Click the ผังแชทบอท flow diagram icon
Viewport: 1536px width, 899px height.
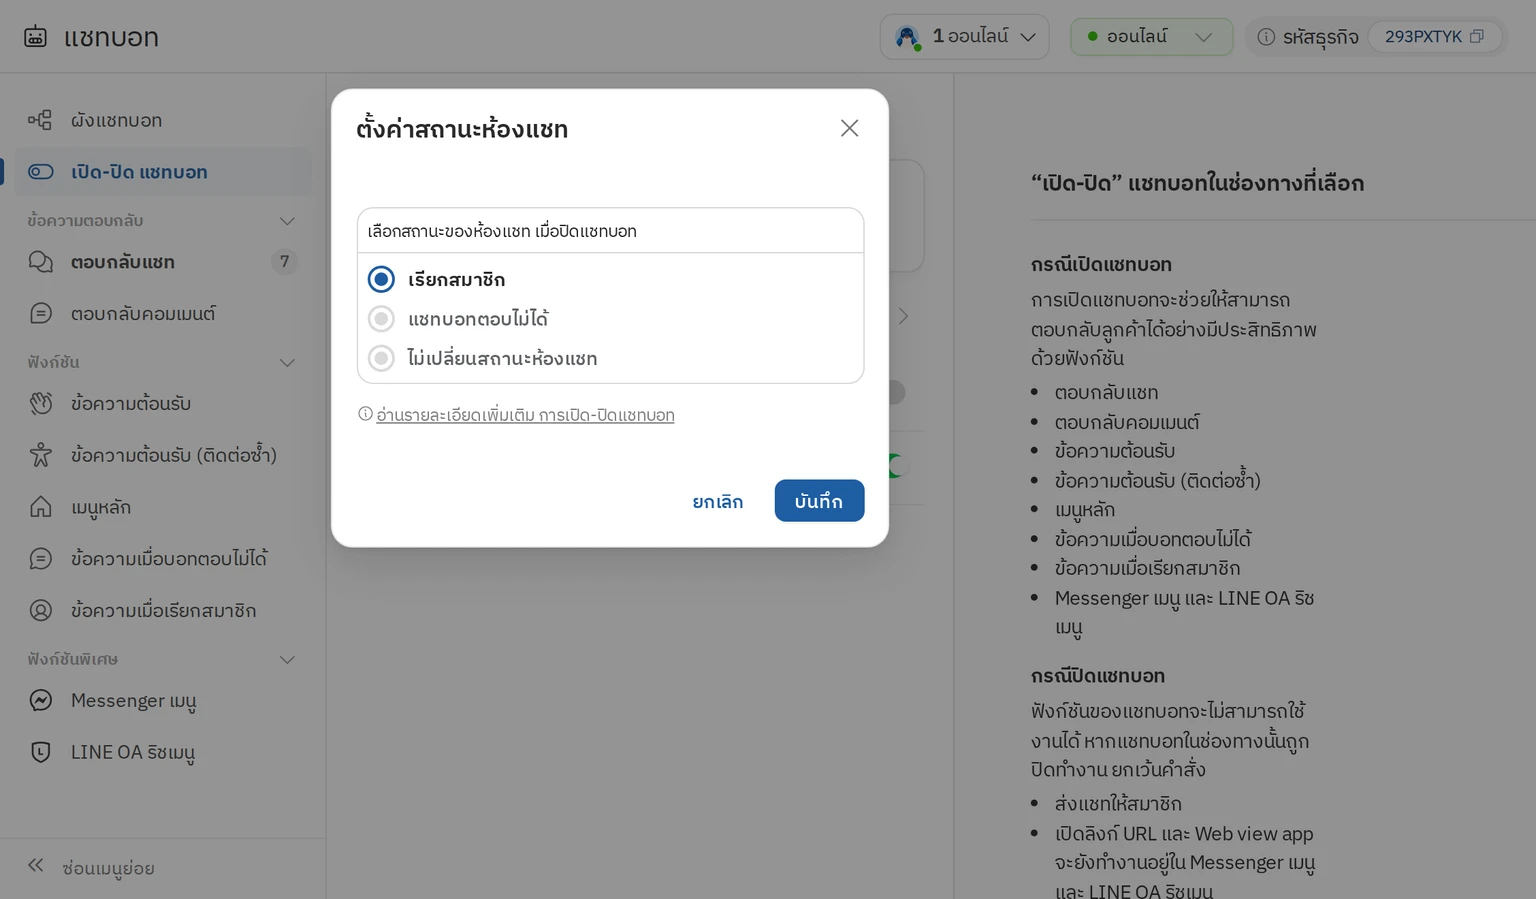(x=40, y=120)
